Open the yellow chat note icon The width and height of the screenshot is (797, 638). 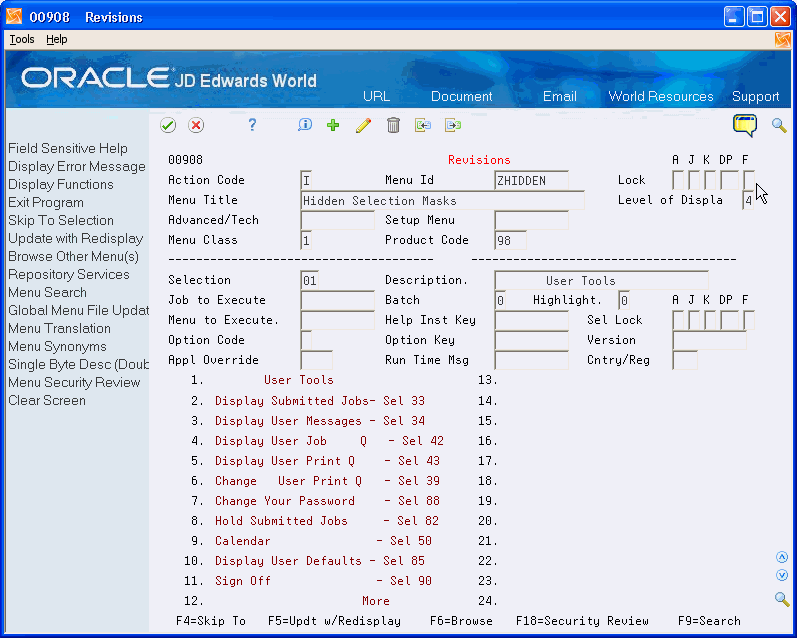[745, 125]
